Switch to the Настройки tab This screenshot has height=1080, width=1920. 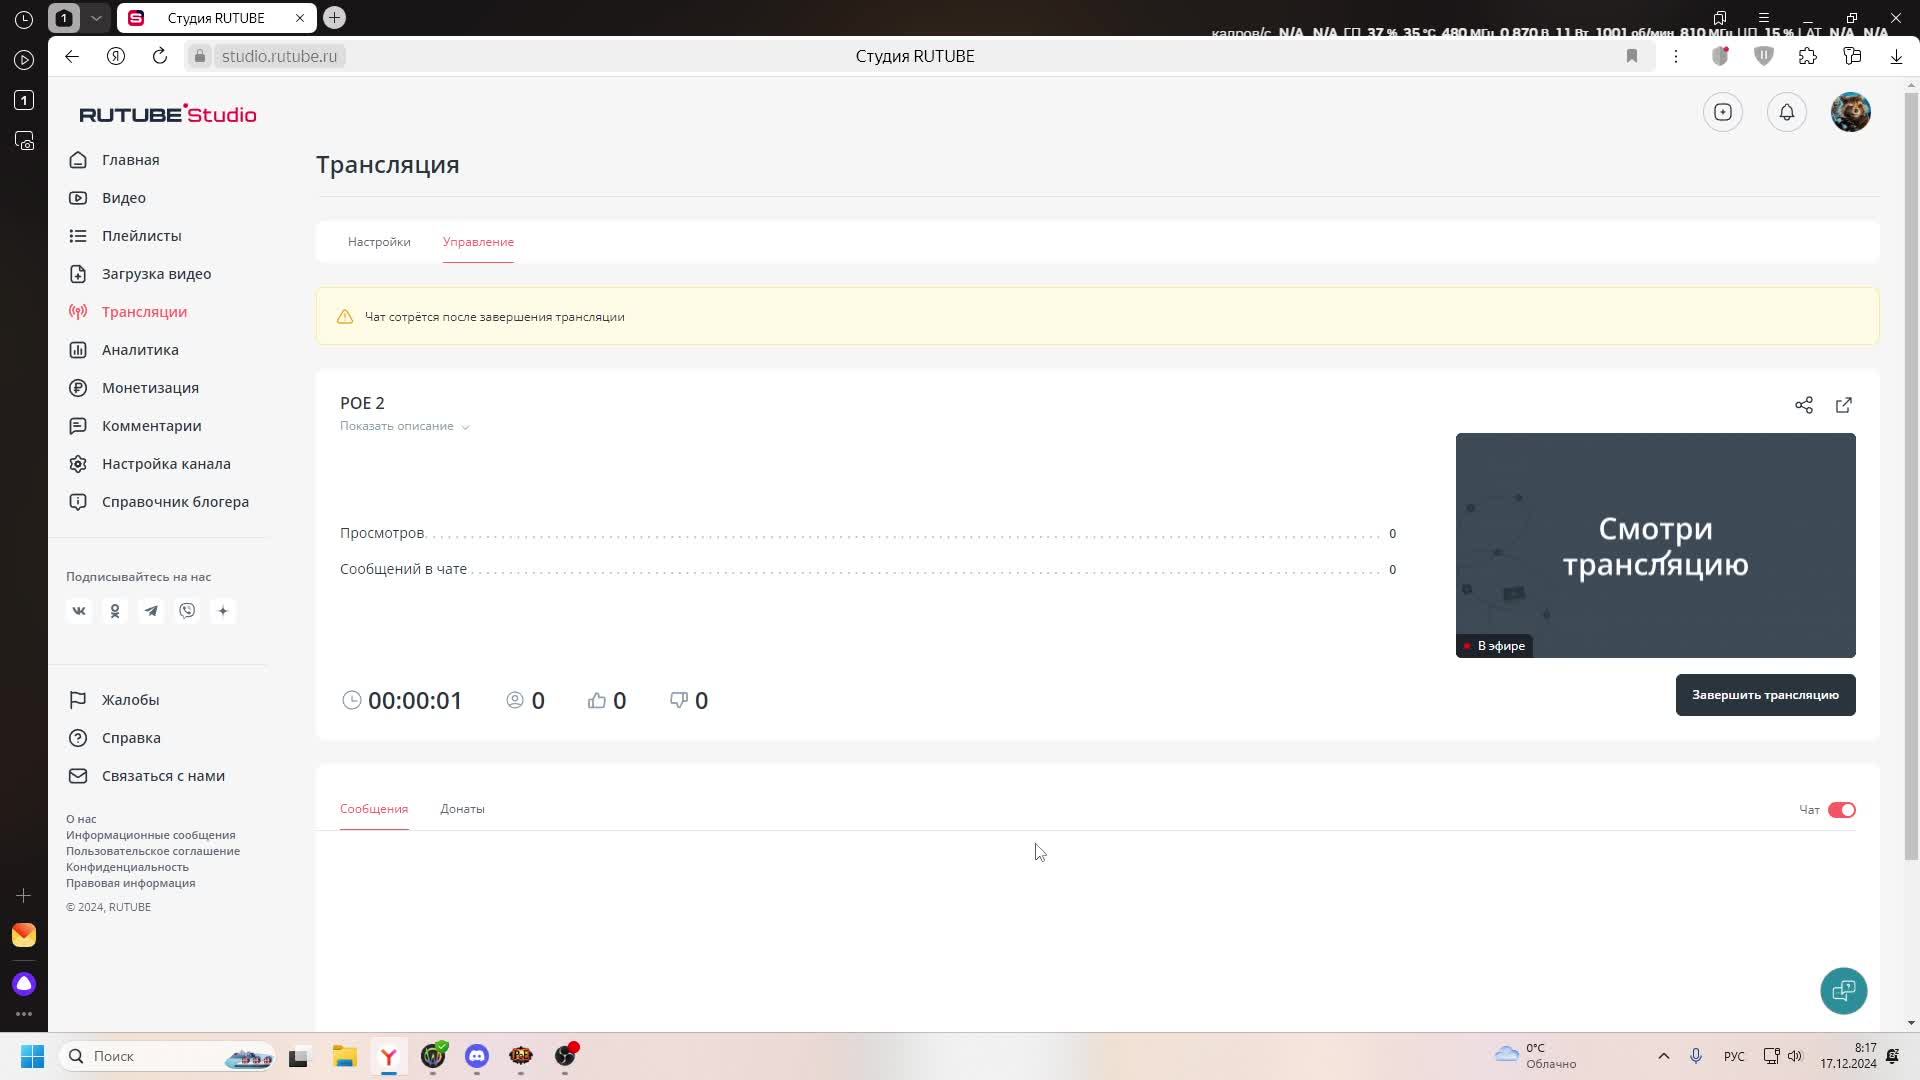[x=379, y=242]
